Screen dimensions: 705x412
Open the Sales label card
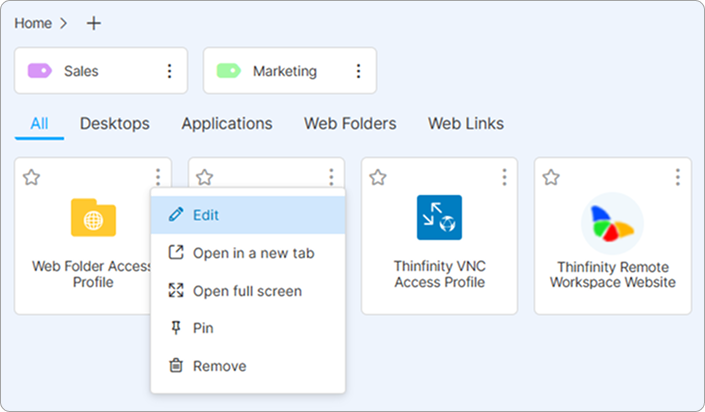coord(101,71)
